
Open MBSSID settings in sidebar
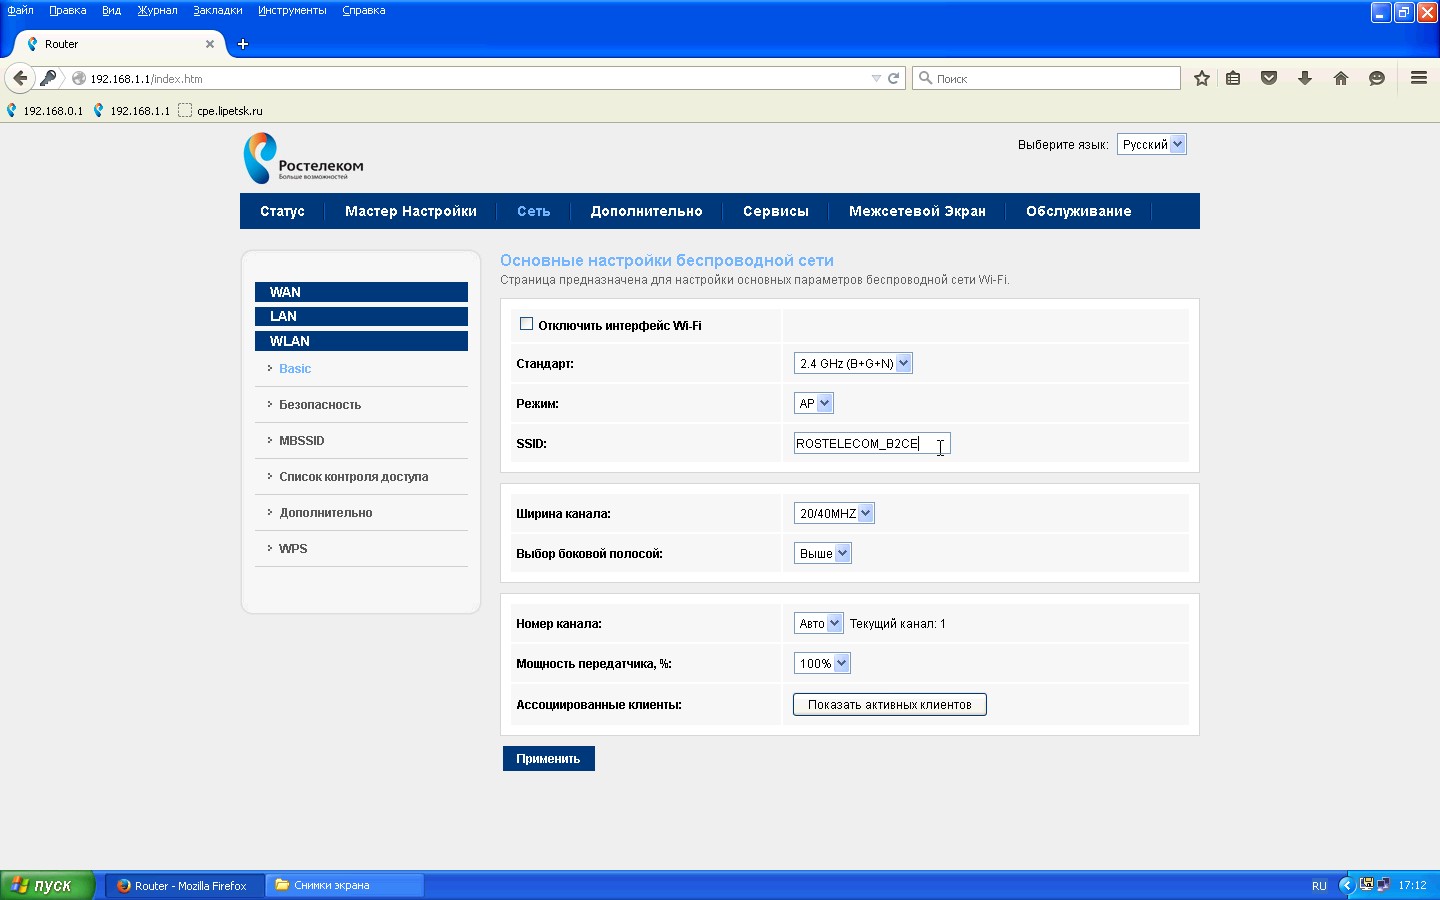302,441
